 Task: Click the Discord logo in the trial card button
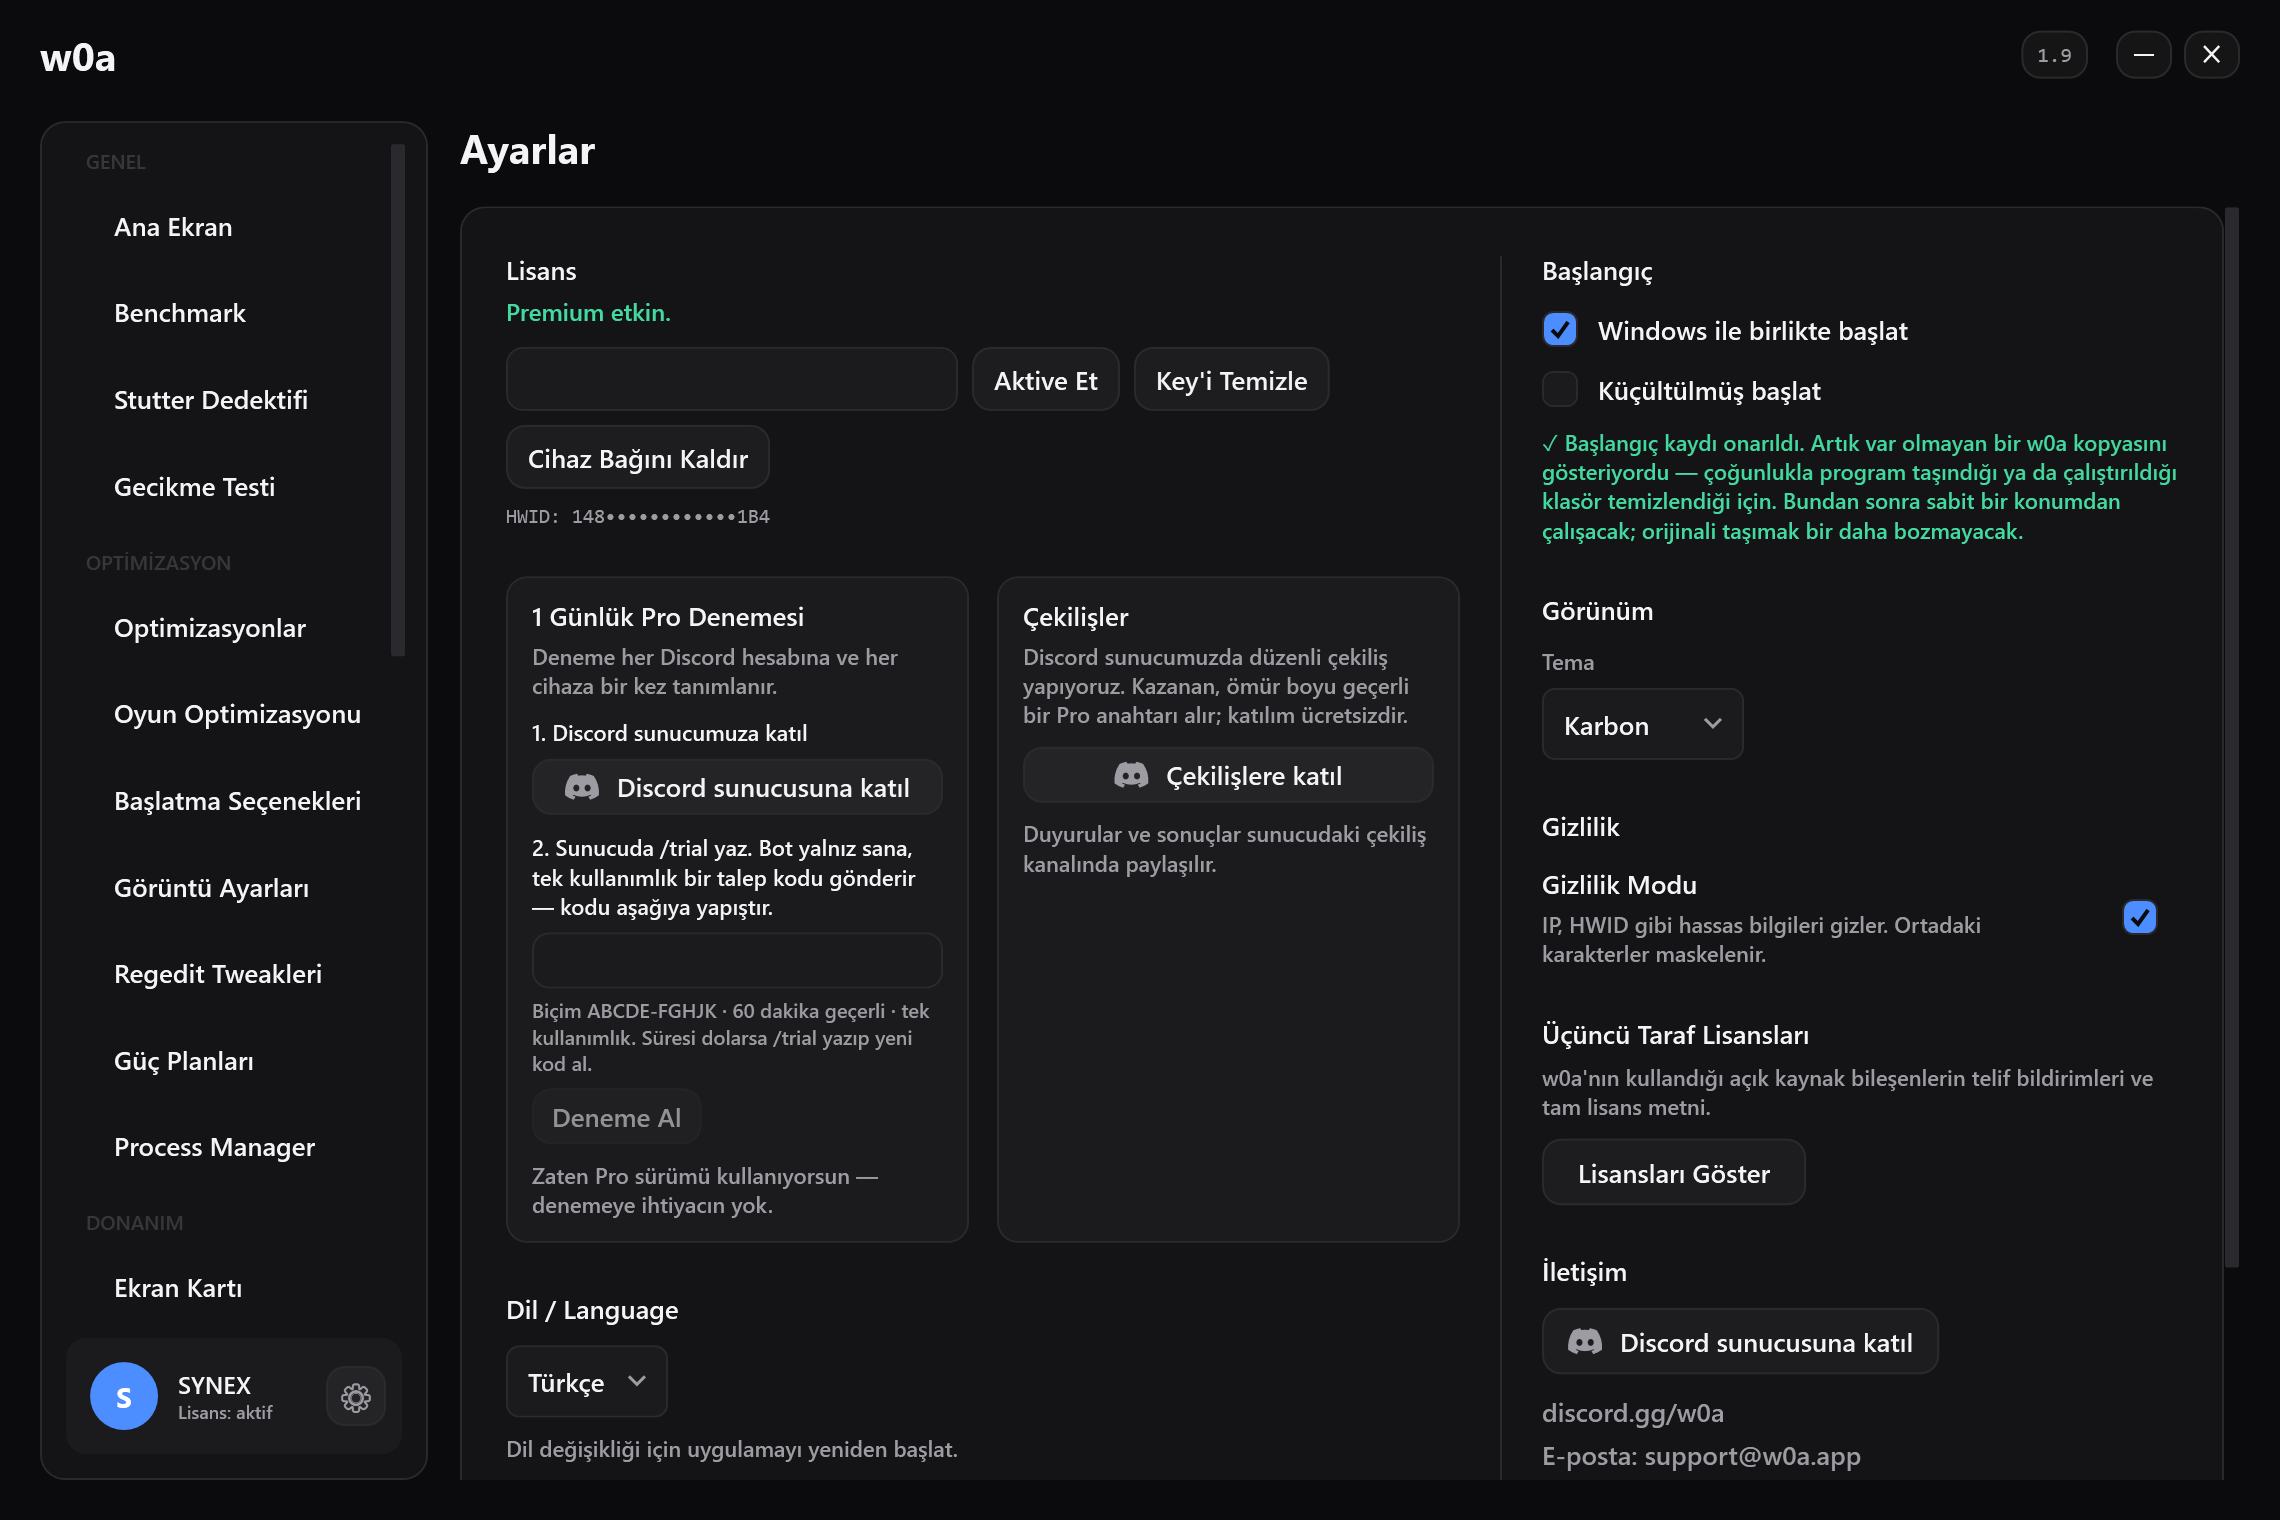tap(582, 788)
